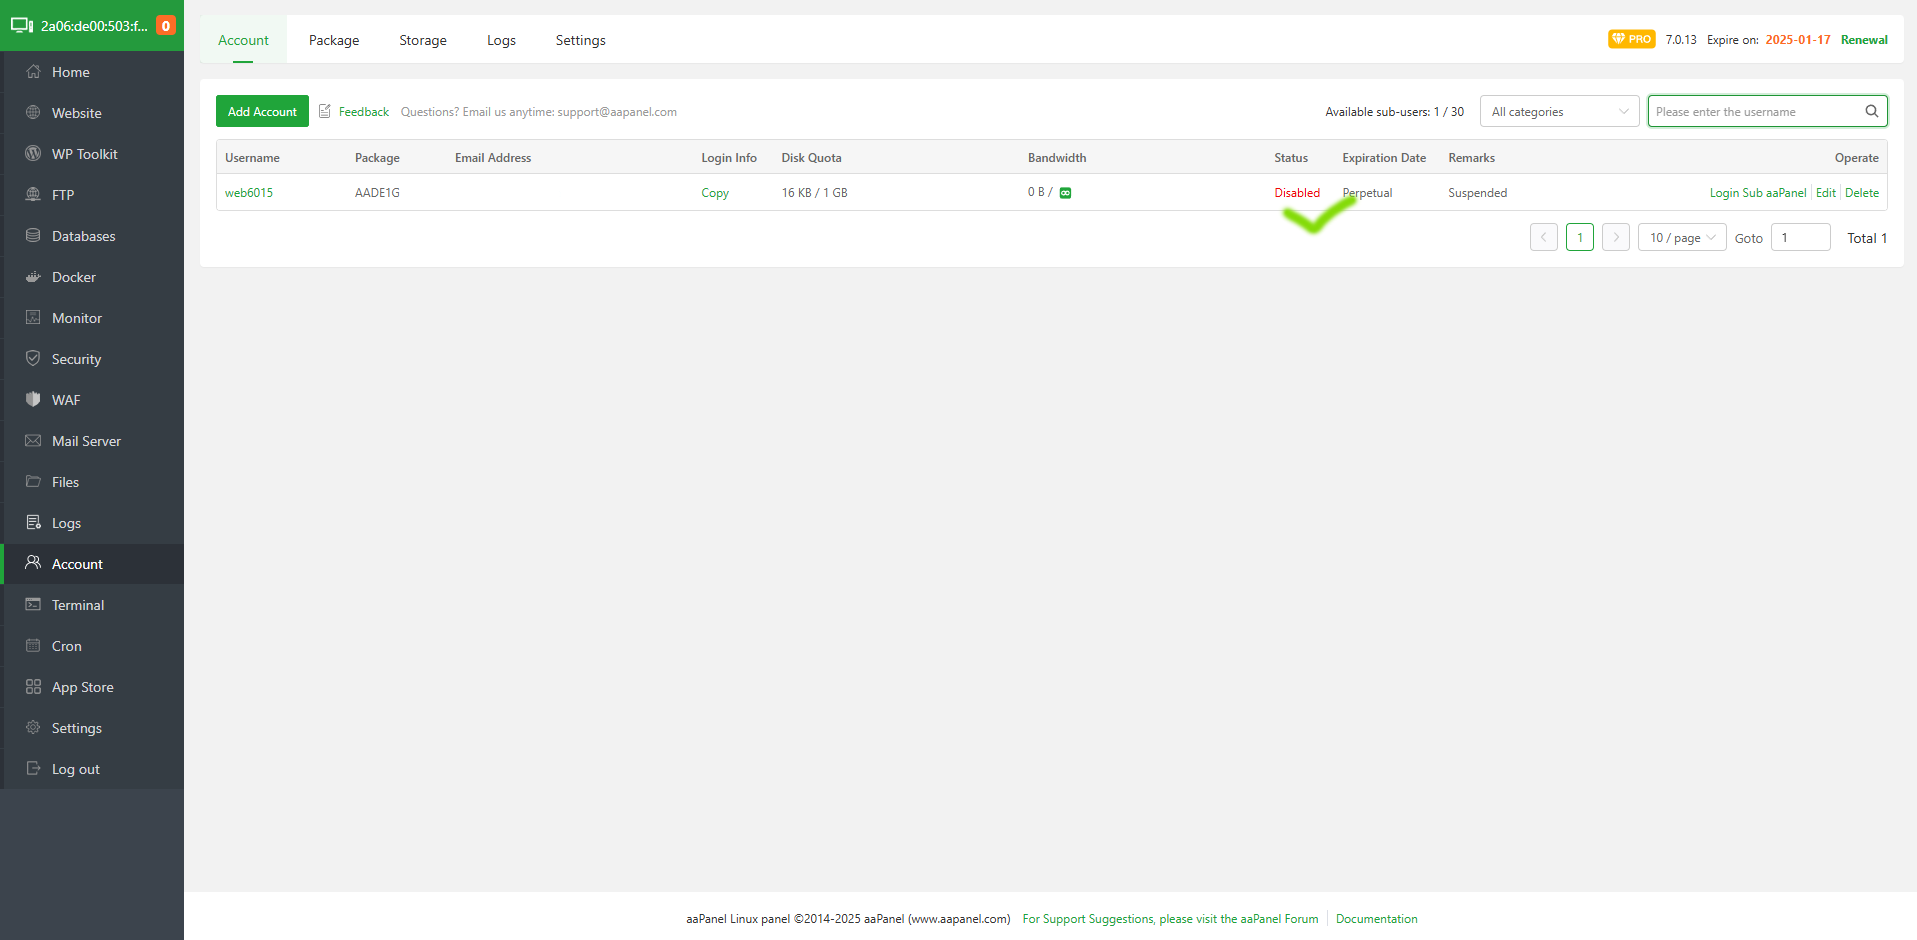Open the Terminal console icon
This screenshot has width=1917, height=940.
33,605
